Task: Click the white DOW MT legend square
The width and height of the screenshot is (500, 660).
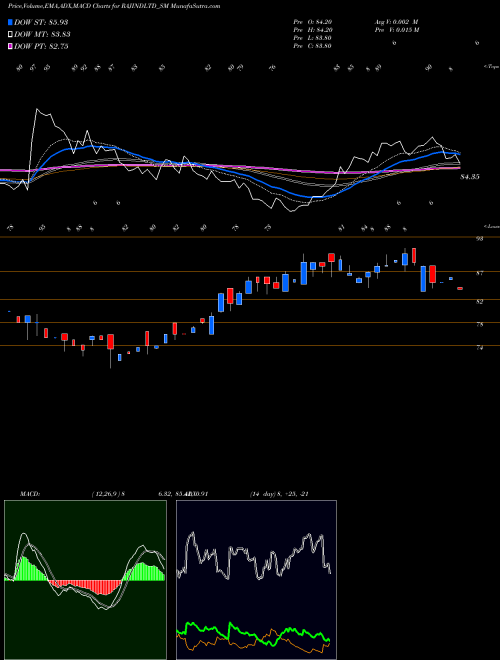Action: 10,34
